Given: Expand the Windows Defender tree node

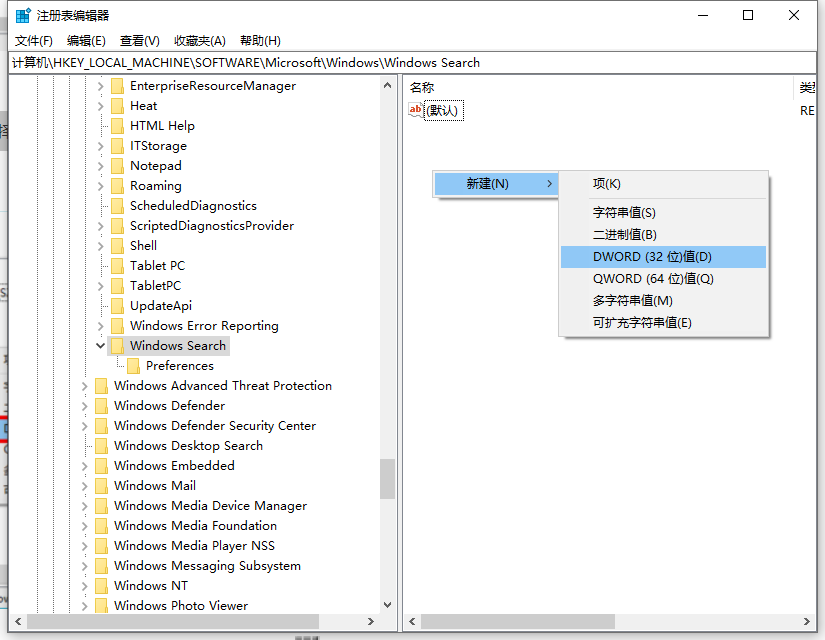Looking at the screenshot, I should [86, 405].
